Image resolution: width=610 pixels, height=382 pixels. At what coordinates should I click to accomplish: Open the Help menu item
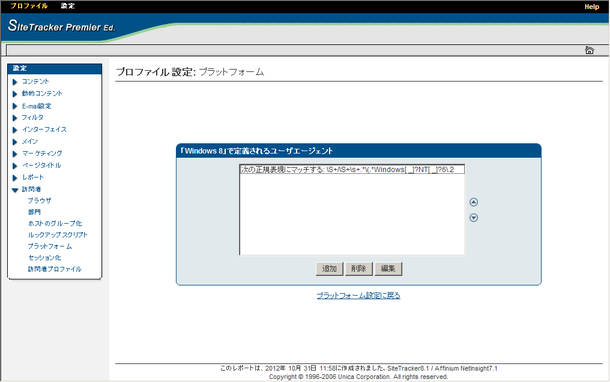tap(591, 7)
